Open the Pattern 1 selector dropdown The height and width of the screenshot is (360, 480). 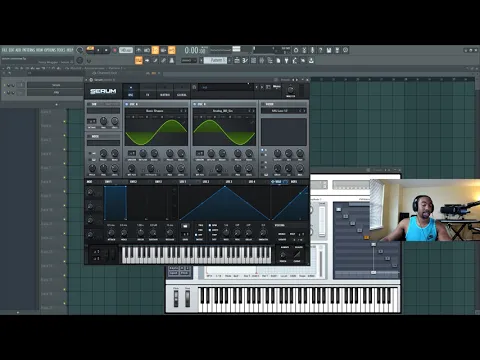215,60
